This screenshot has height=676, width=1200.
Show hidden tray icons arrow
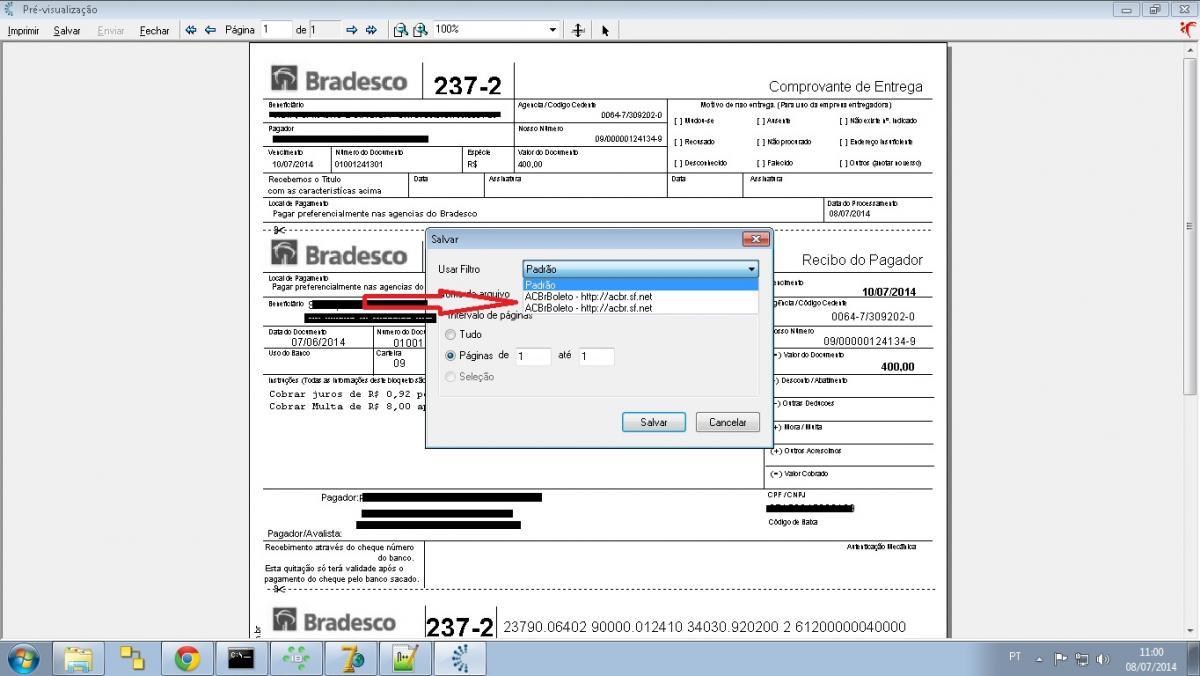(x=1039, y=659)
